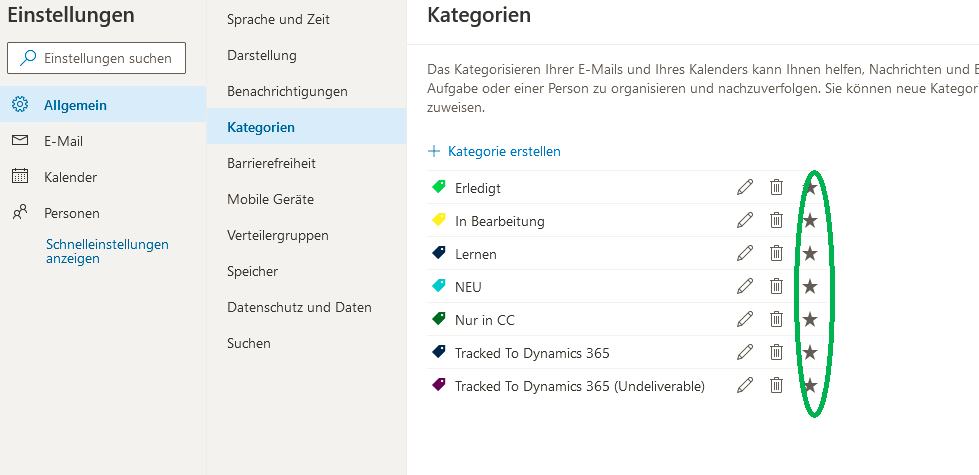979x475 pixels.
Task: Delete Tracked To Dynamics 365 category
Action: [x=776, y=352]
